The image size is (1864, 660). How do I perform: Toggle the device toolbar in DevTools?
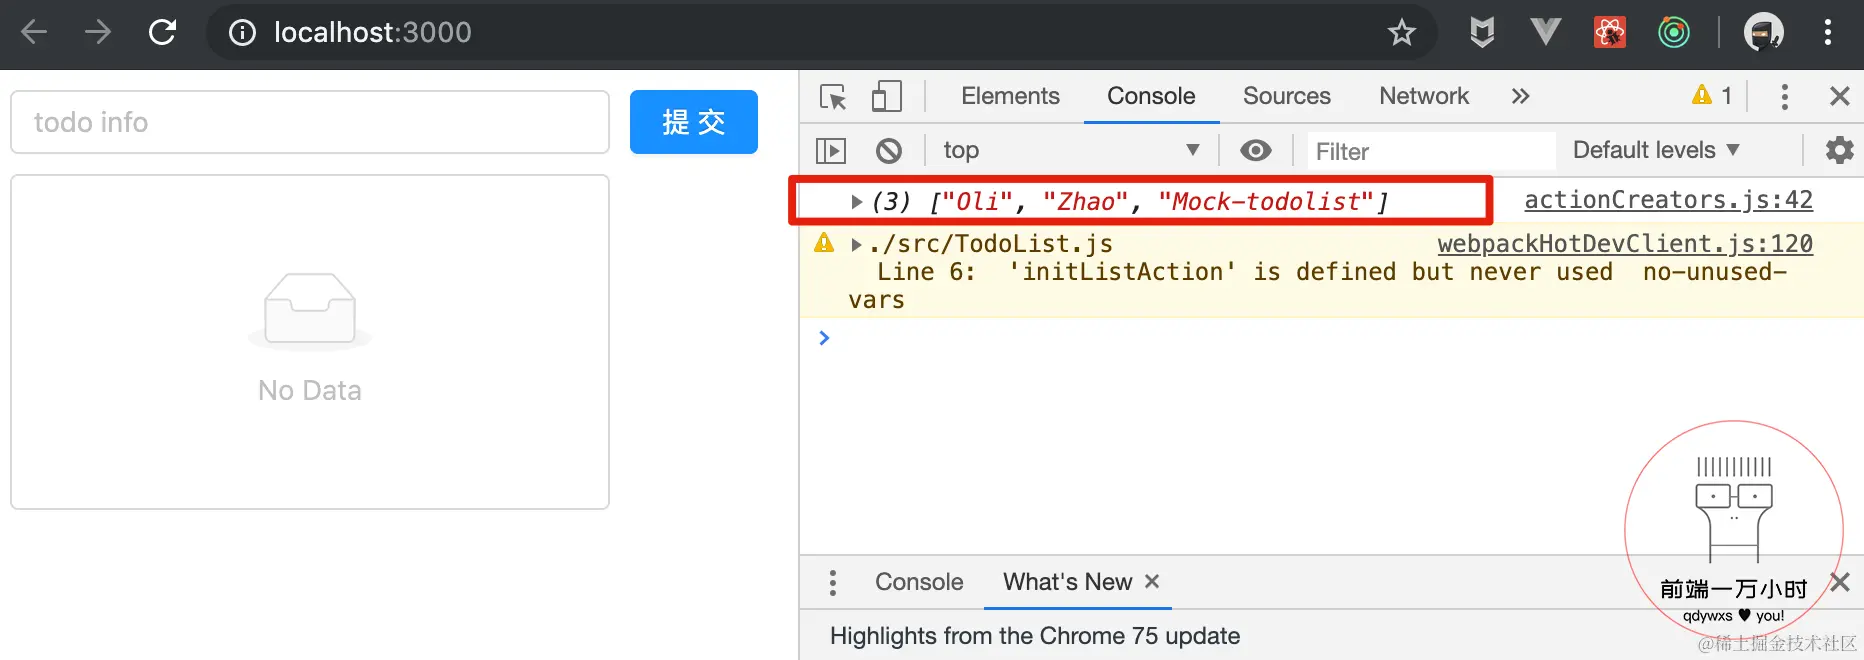click(886, 96)
